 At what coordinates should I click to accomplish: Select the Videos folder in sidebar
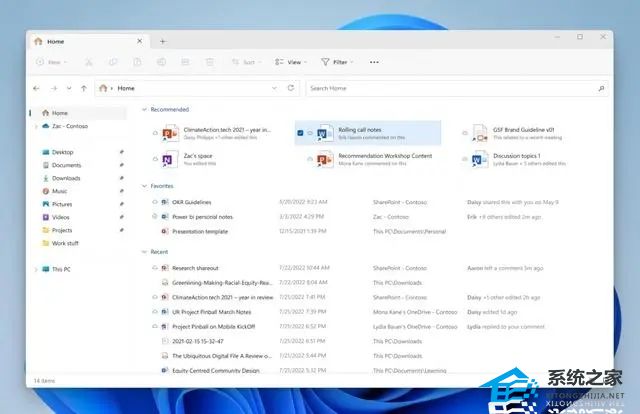(x=60, y=217)
